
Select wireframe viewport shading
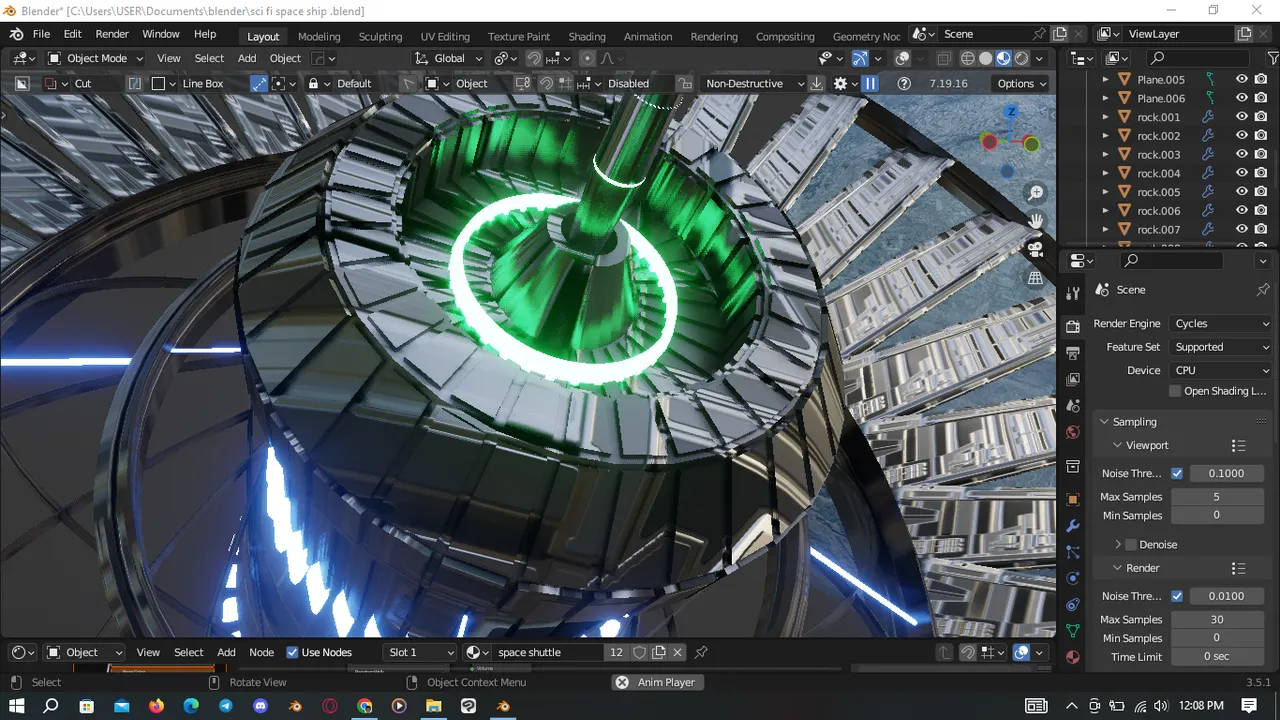[x=967, y=58]
